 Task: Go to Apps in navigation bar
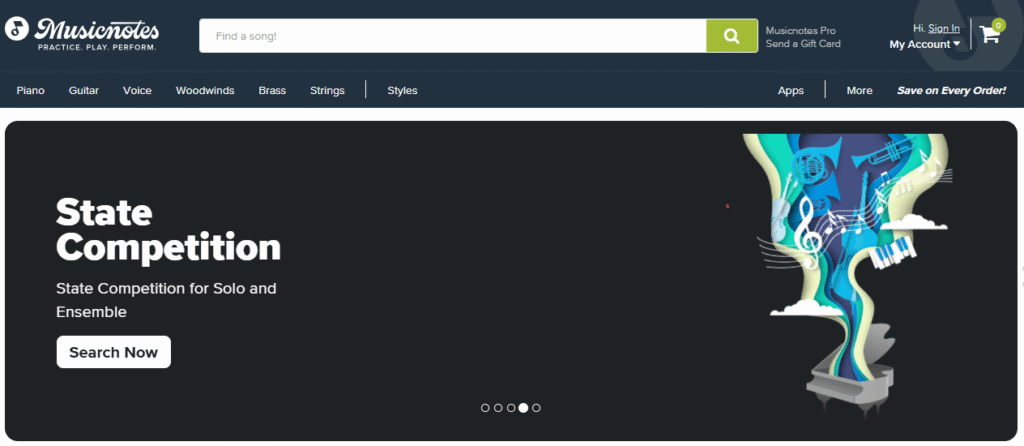pyautogui.click(x=790, y=90)
